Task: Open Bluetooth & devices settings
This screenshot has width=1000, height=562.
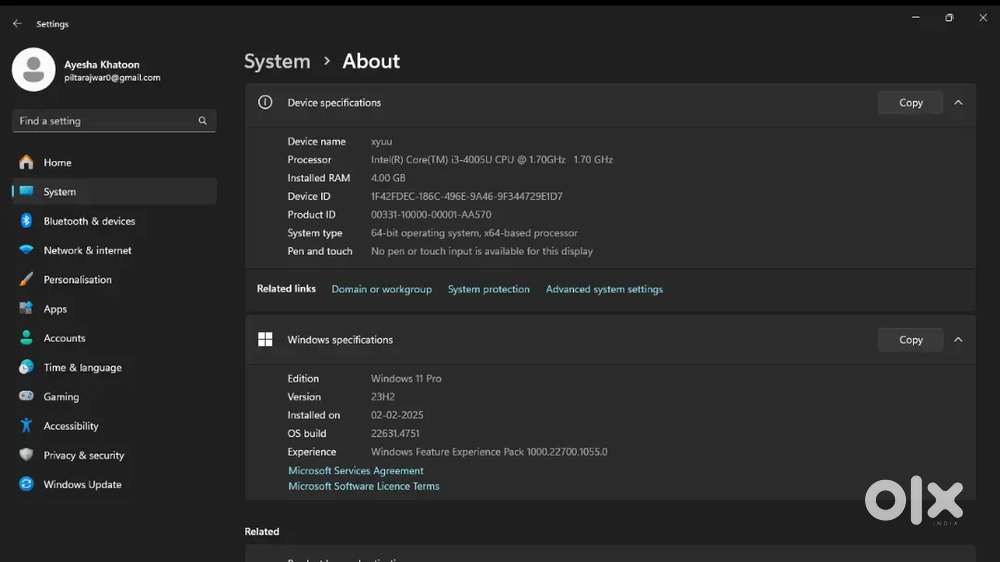Action: point(89,221)
